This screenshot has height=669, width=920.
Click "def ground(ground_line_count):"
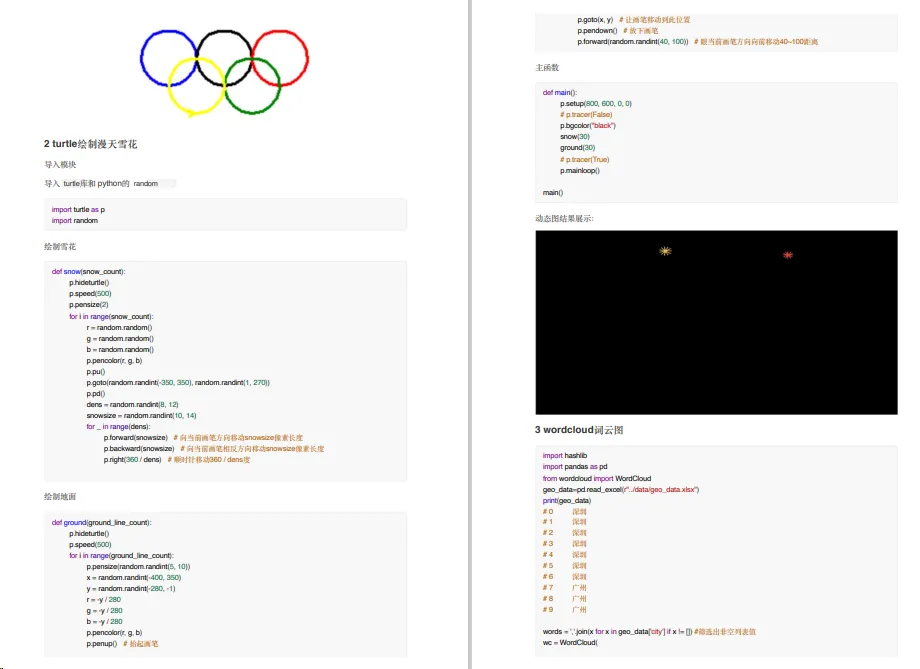click(x=101, y=522)
